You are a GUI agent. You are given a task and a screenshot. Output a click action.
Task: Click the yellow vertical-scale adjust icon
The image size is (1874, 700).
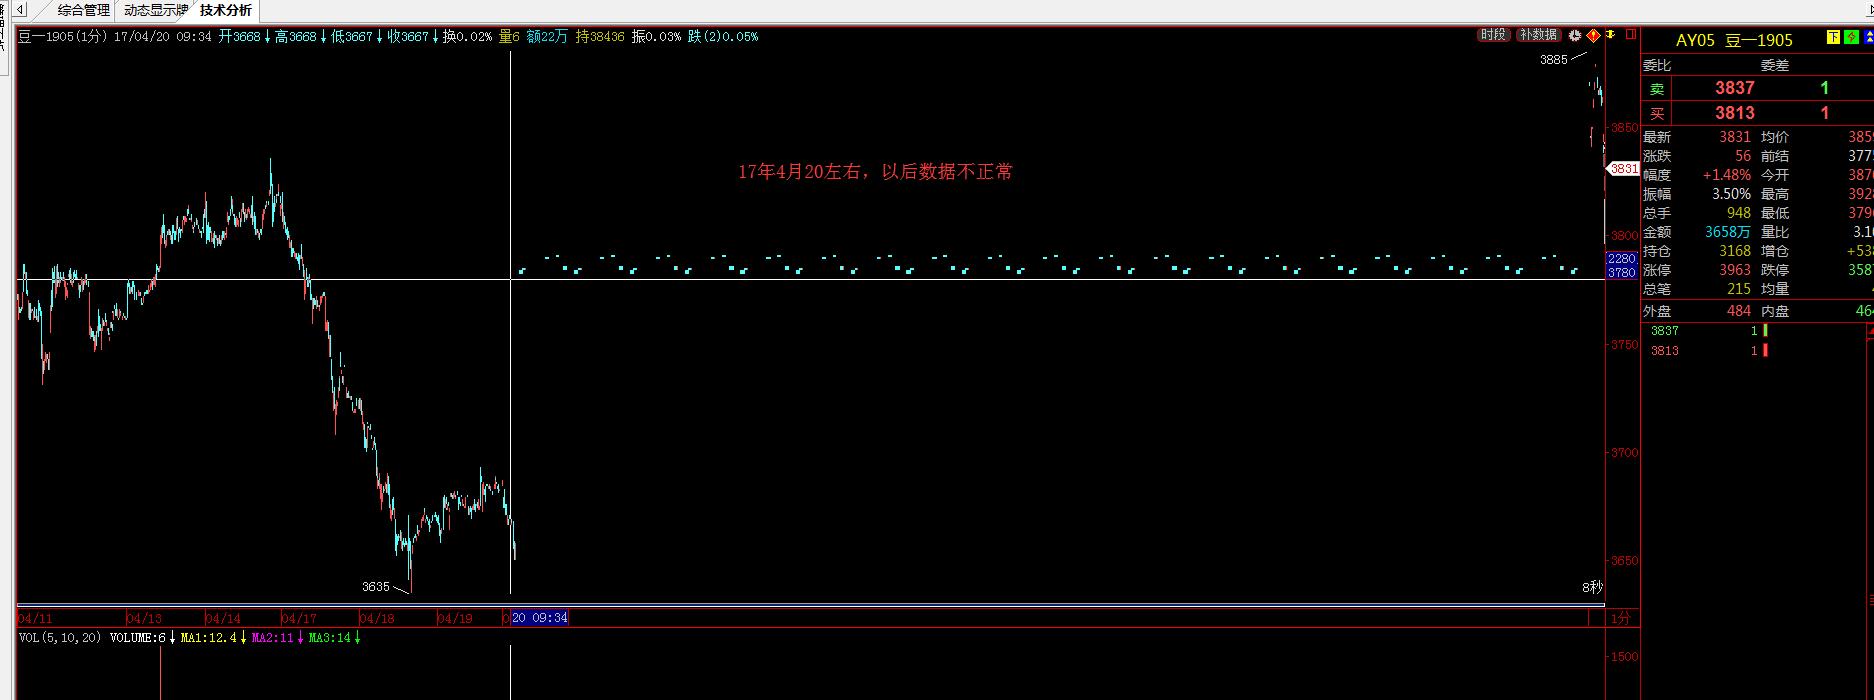[1611, 35]
